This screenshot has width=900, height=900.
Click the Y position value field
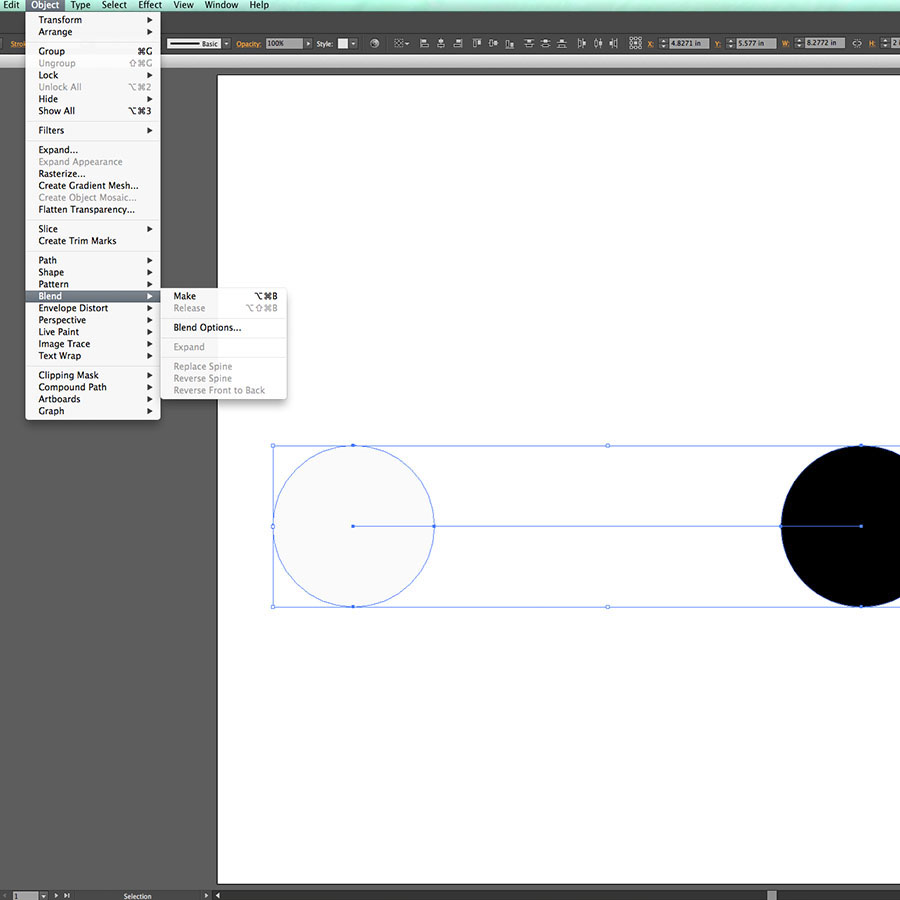[x=756, y=43]
